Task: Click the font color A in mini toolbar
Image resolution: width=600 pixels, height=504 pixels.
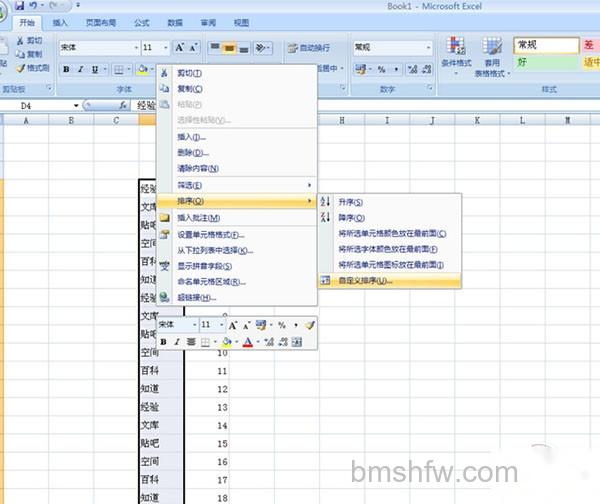Action: (248, 342)
